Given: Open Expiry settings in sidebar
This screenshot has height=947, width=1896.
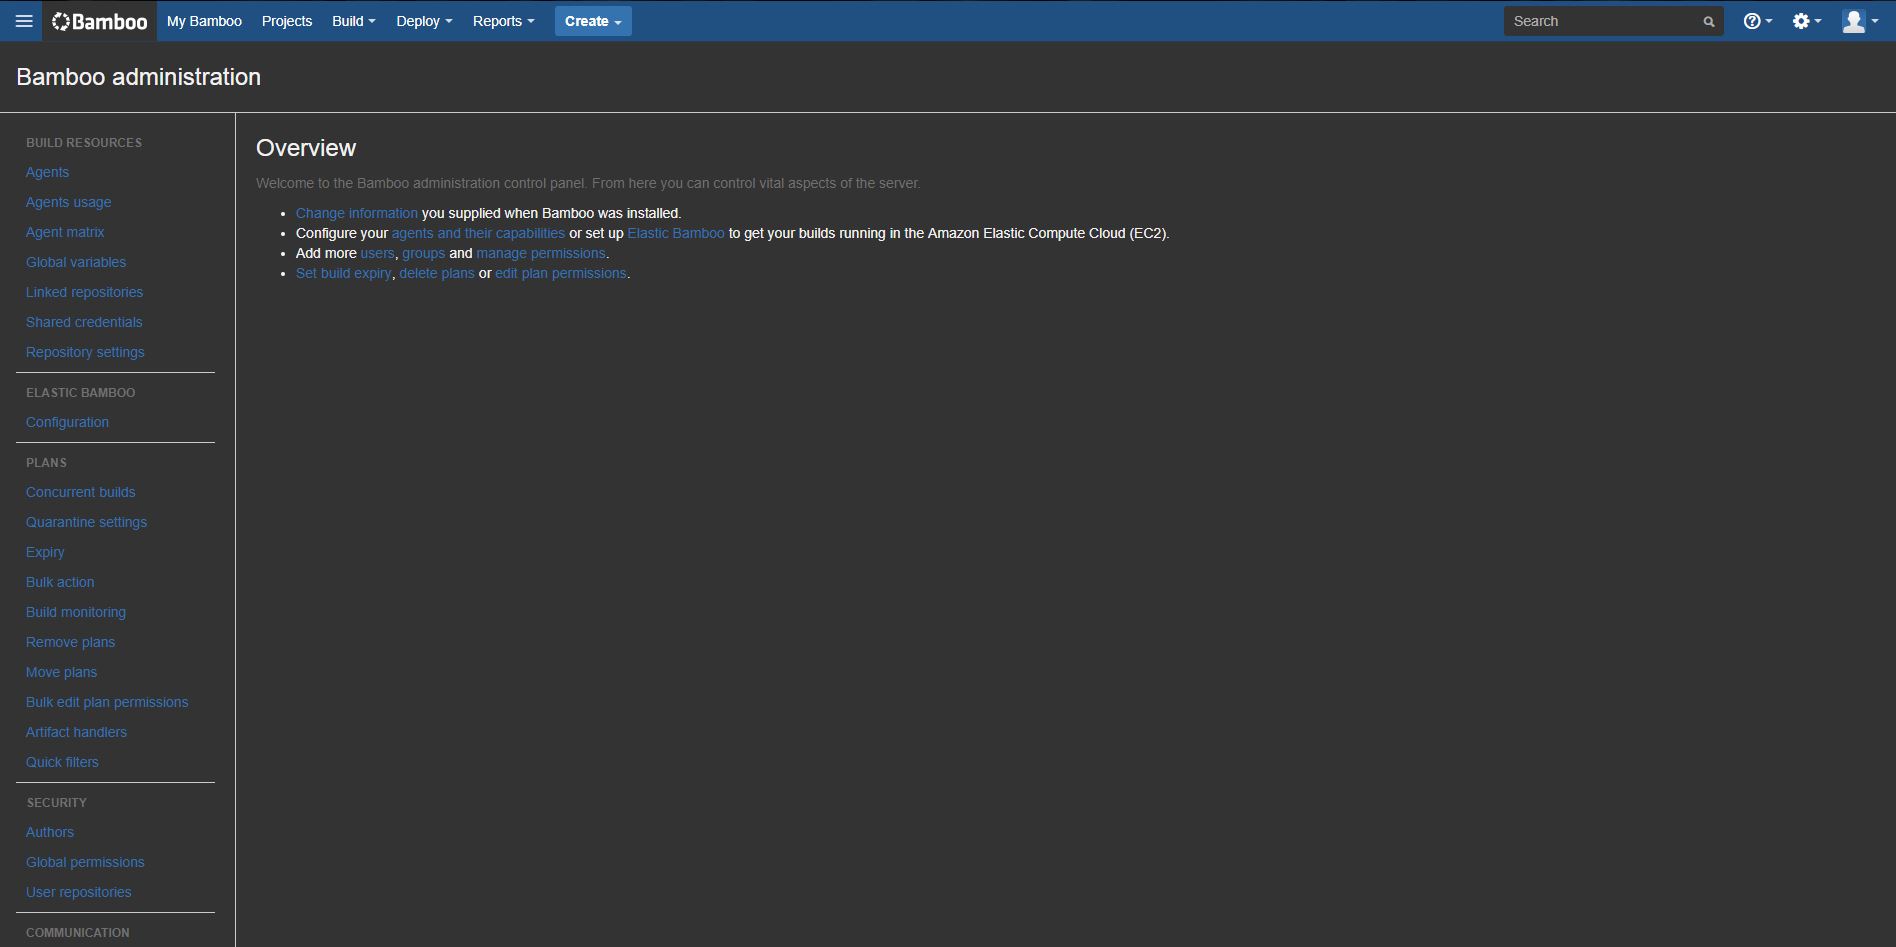Looking at the screenshot, I should pyautogui.click(x=45, y=552).
